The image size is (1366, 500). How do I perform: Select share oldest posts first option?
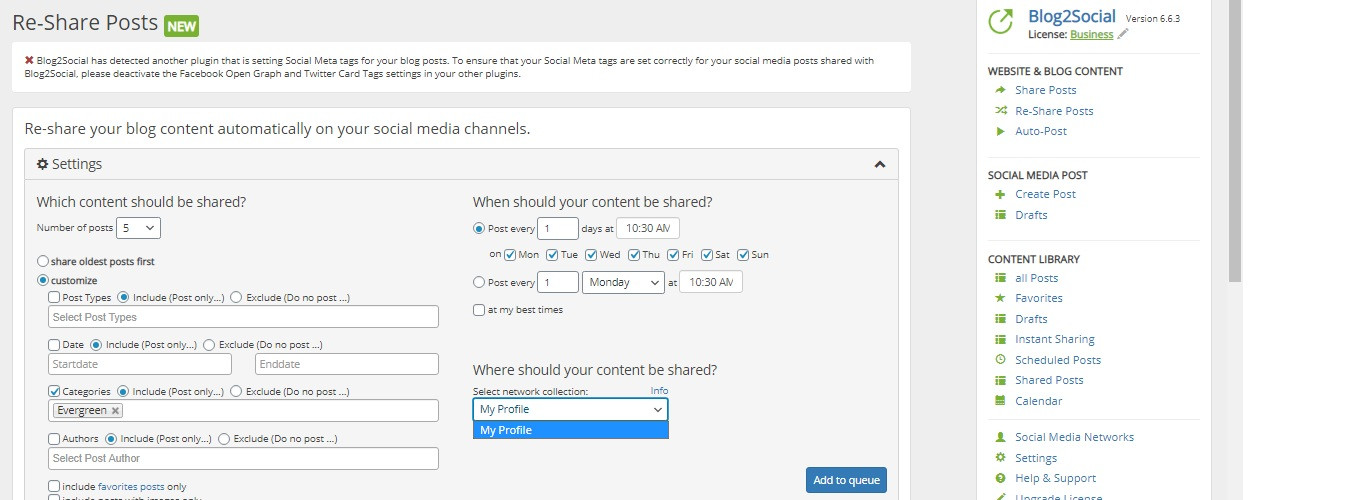pyautogui.click(x=43, y=261)
